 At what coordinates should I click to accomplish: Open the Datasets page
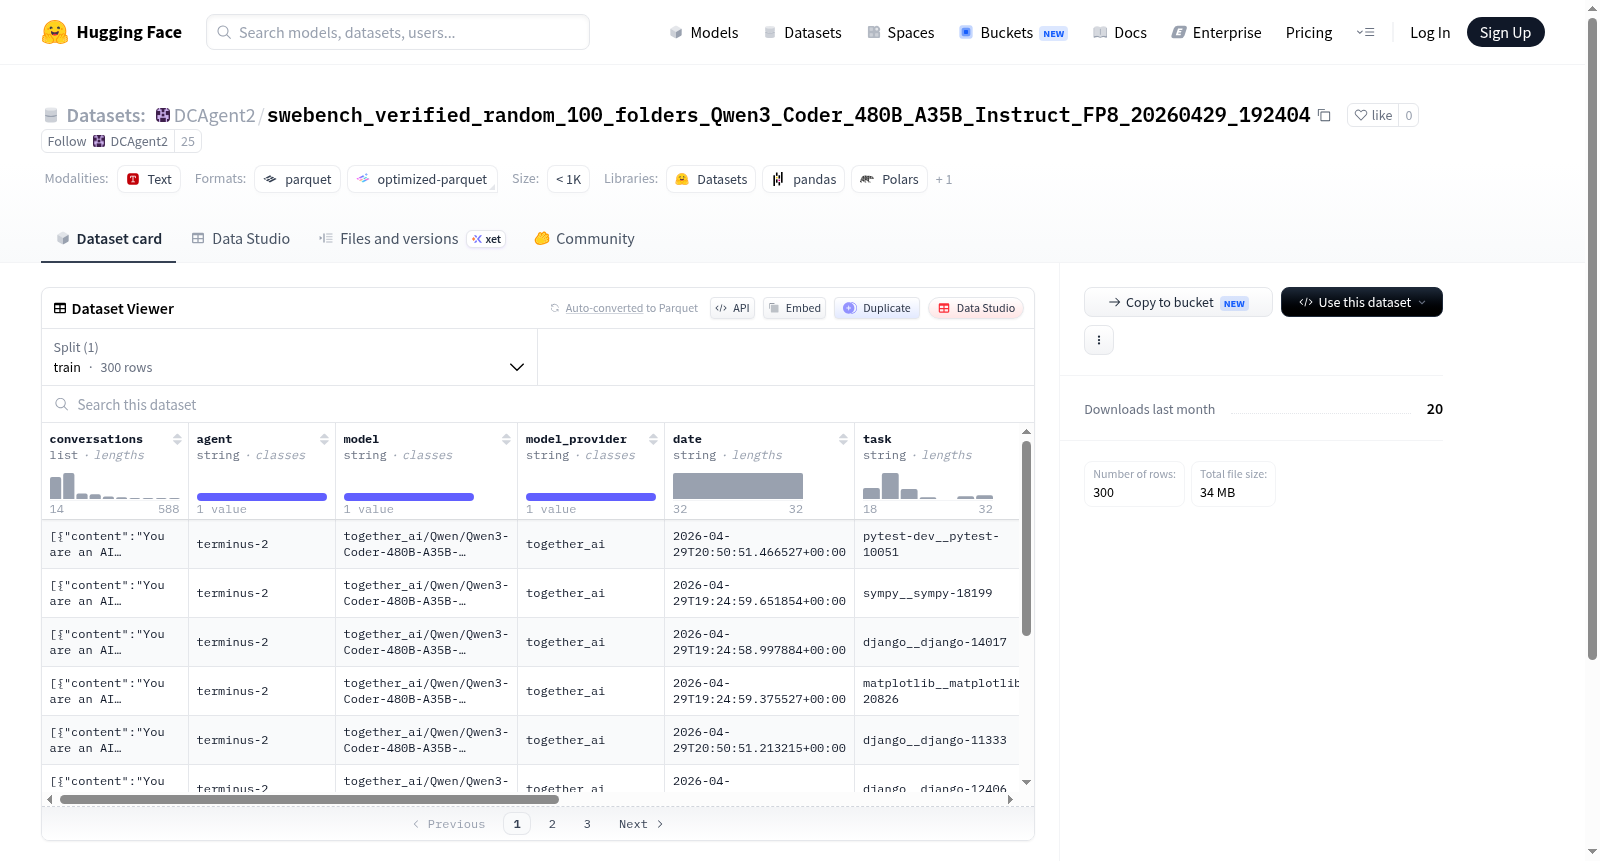[x=803, y=32]
